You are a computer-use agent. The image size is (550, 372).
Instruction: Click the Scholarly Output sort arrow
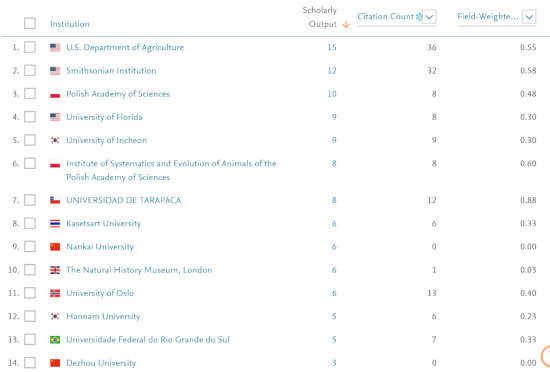(346, 24)
